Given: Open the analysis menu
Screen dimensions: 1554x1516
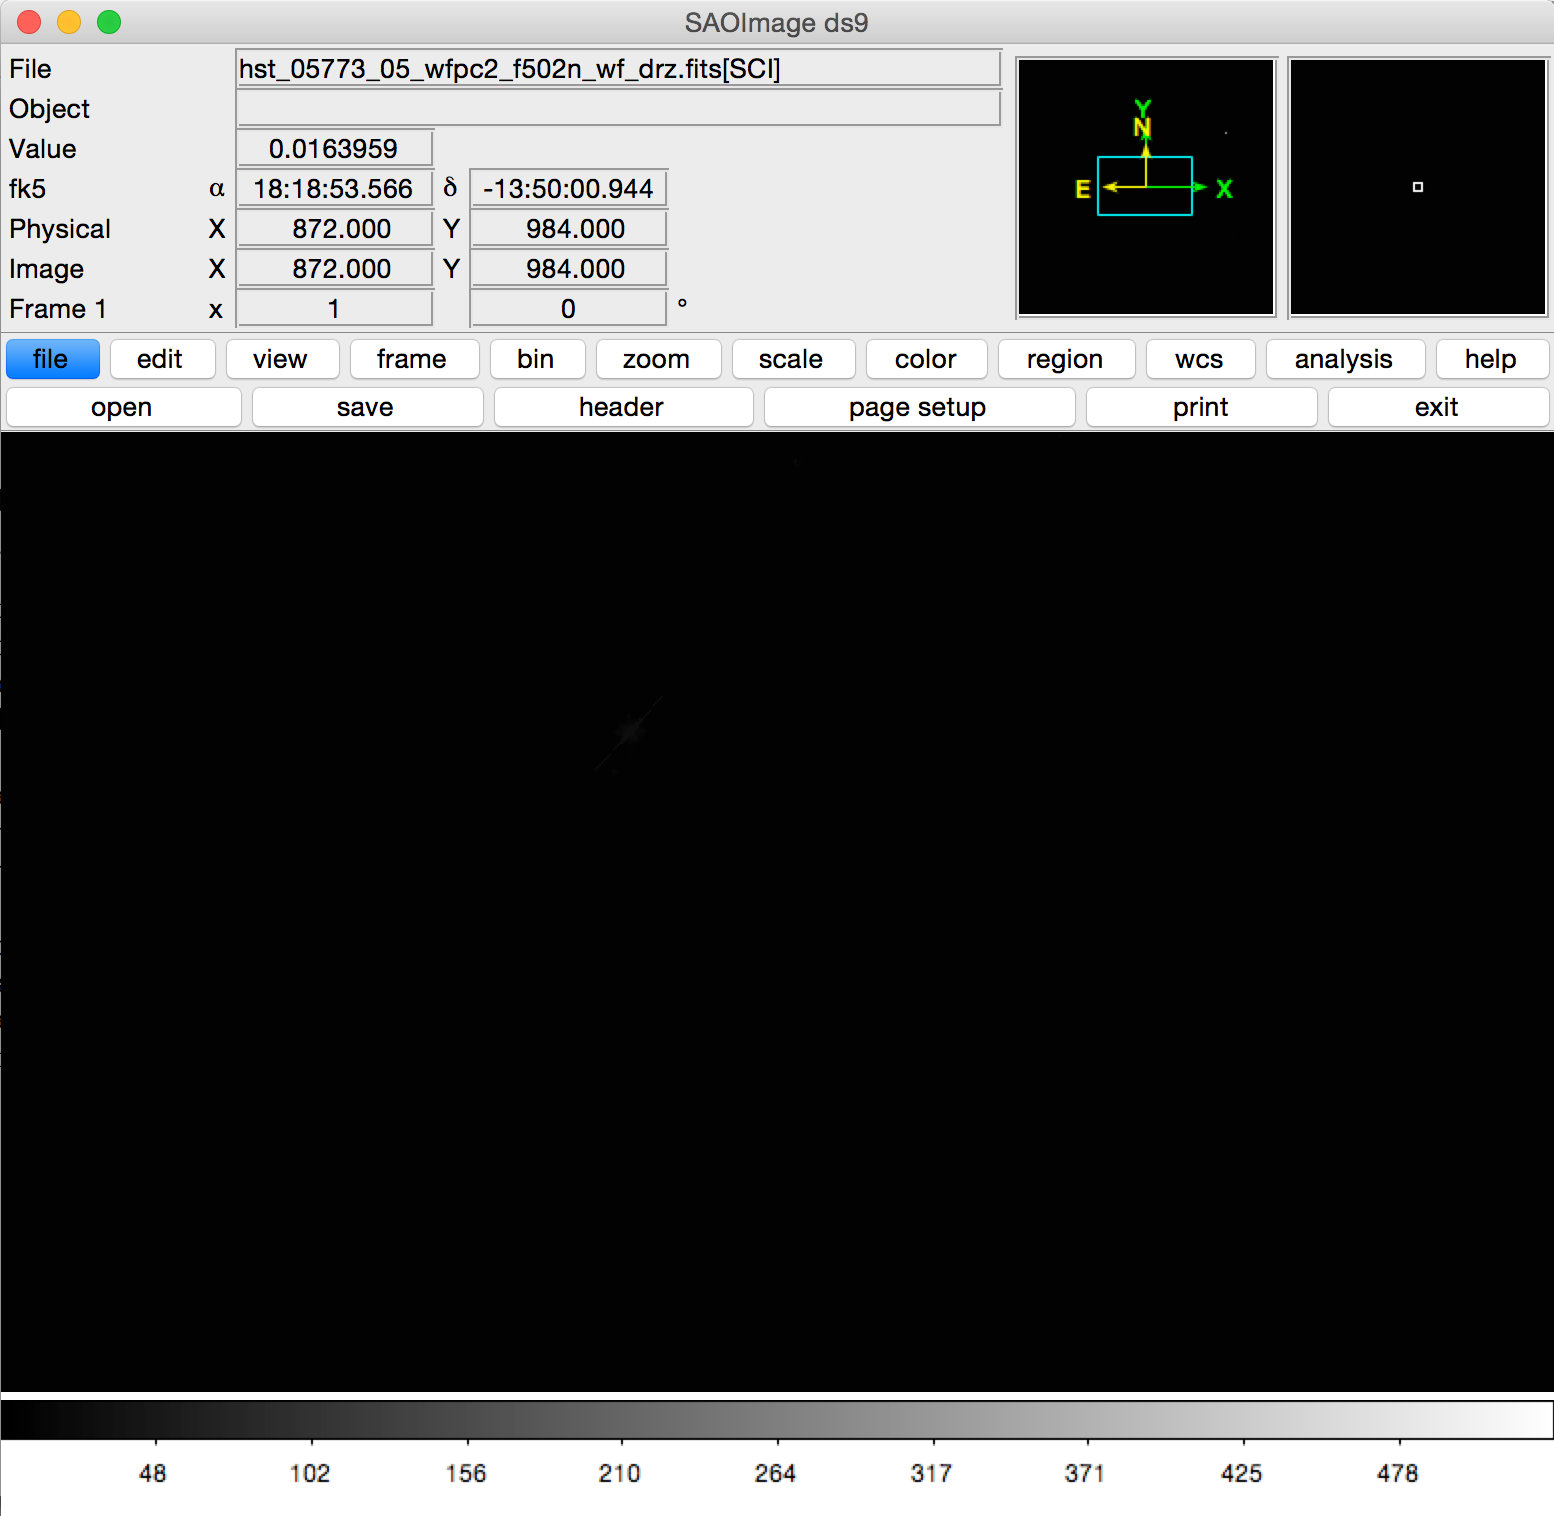Looking at the screenshot, I should [x=1344, y=359].
